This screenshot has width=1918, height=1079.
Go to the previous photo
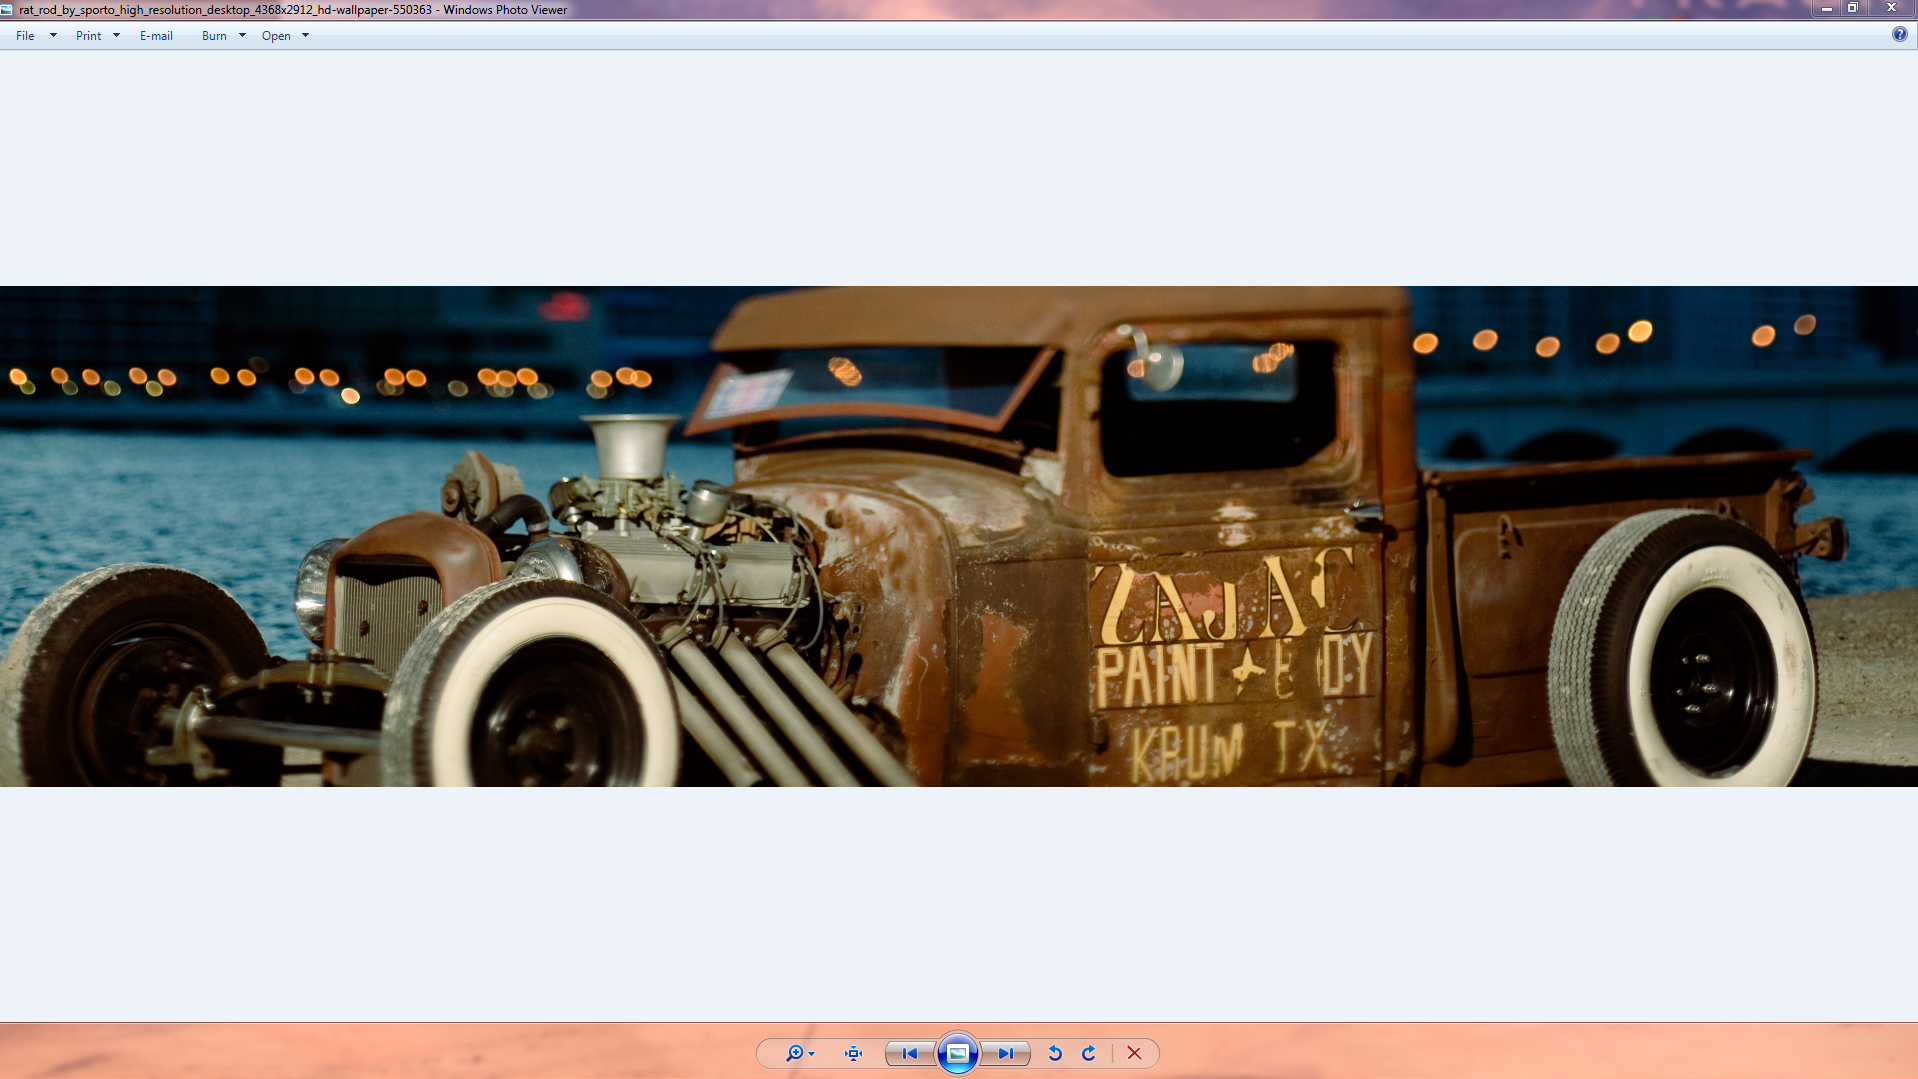[910, 1053]
